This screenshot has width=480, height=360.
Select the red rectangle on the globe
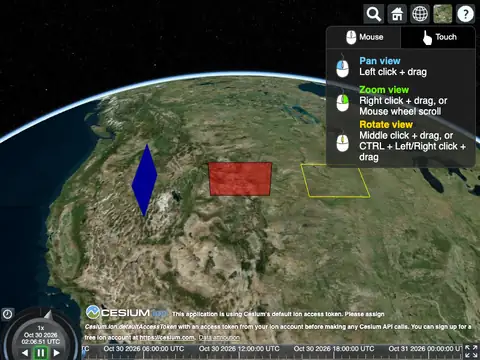tap(240, 179)
